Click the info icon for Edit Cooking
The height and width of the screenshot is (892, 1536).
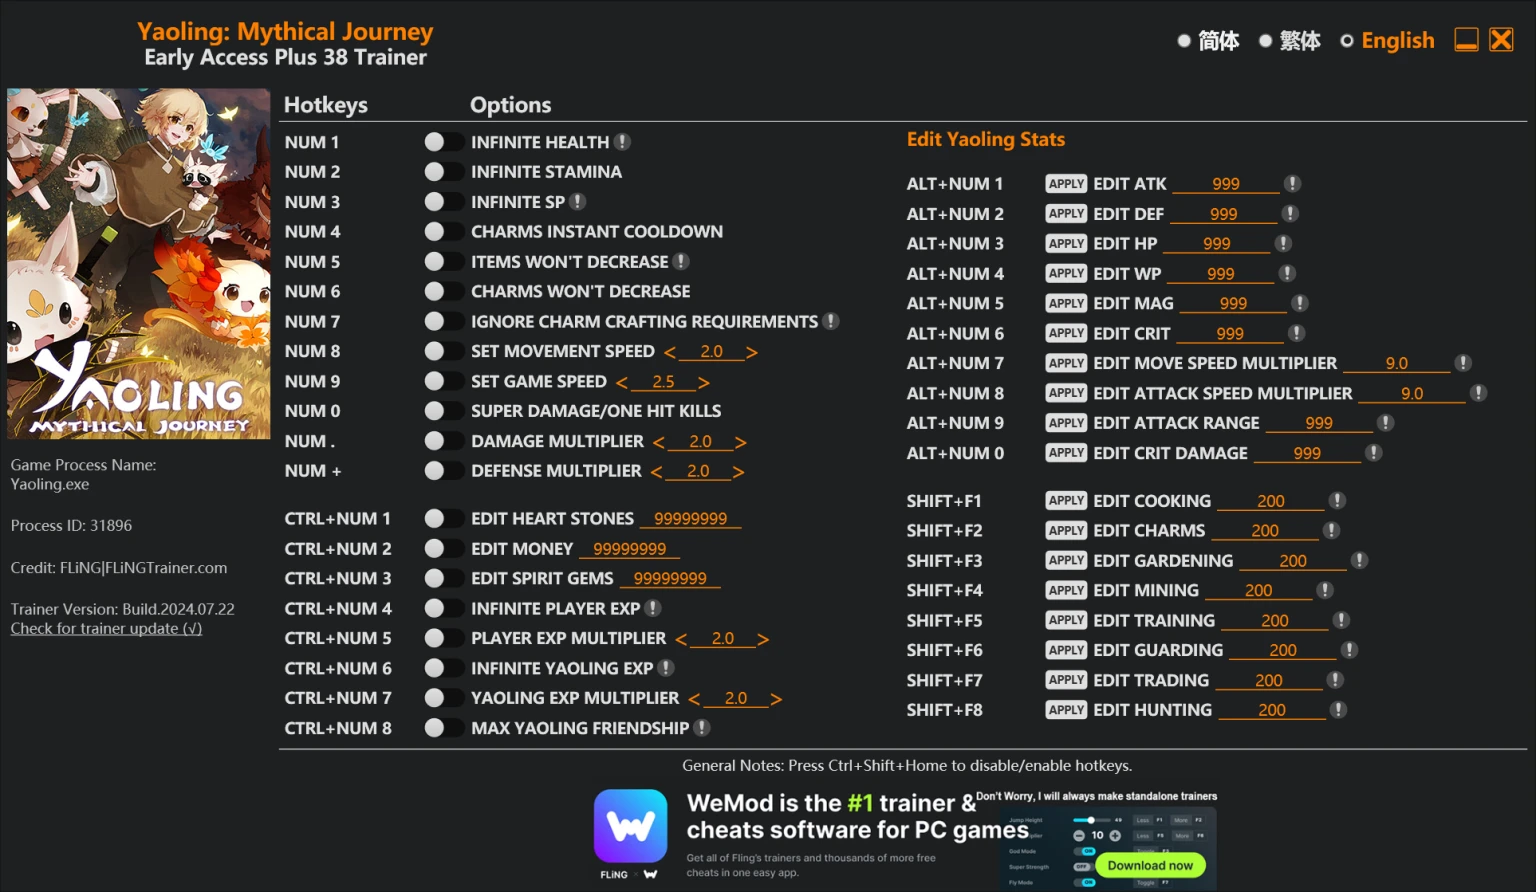(x=1337, y=501)
